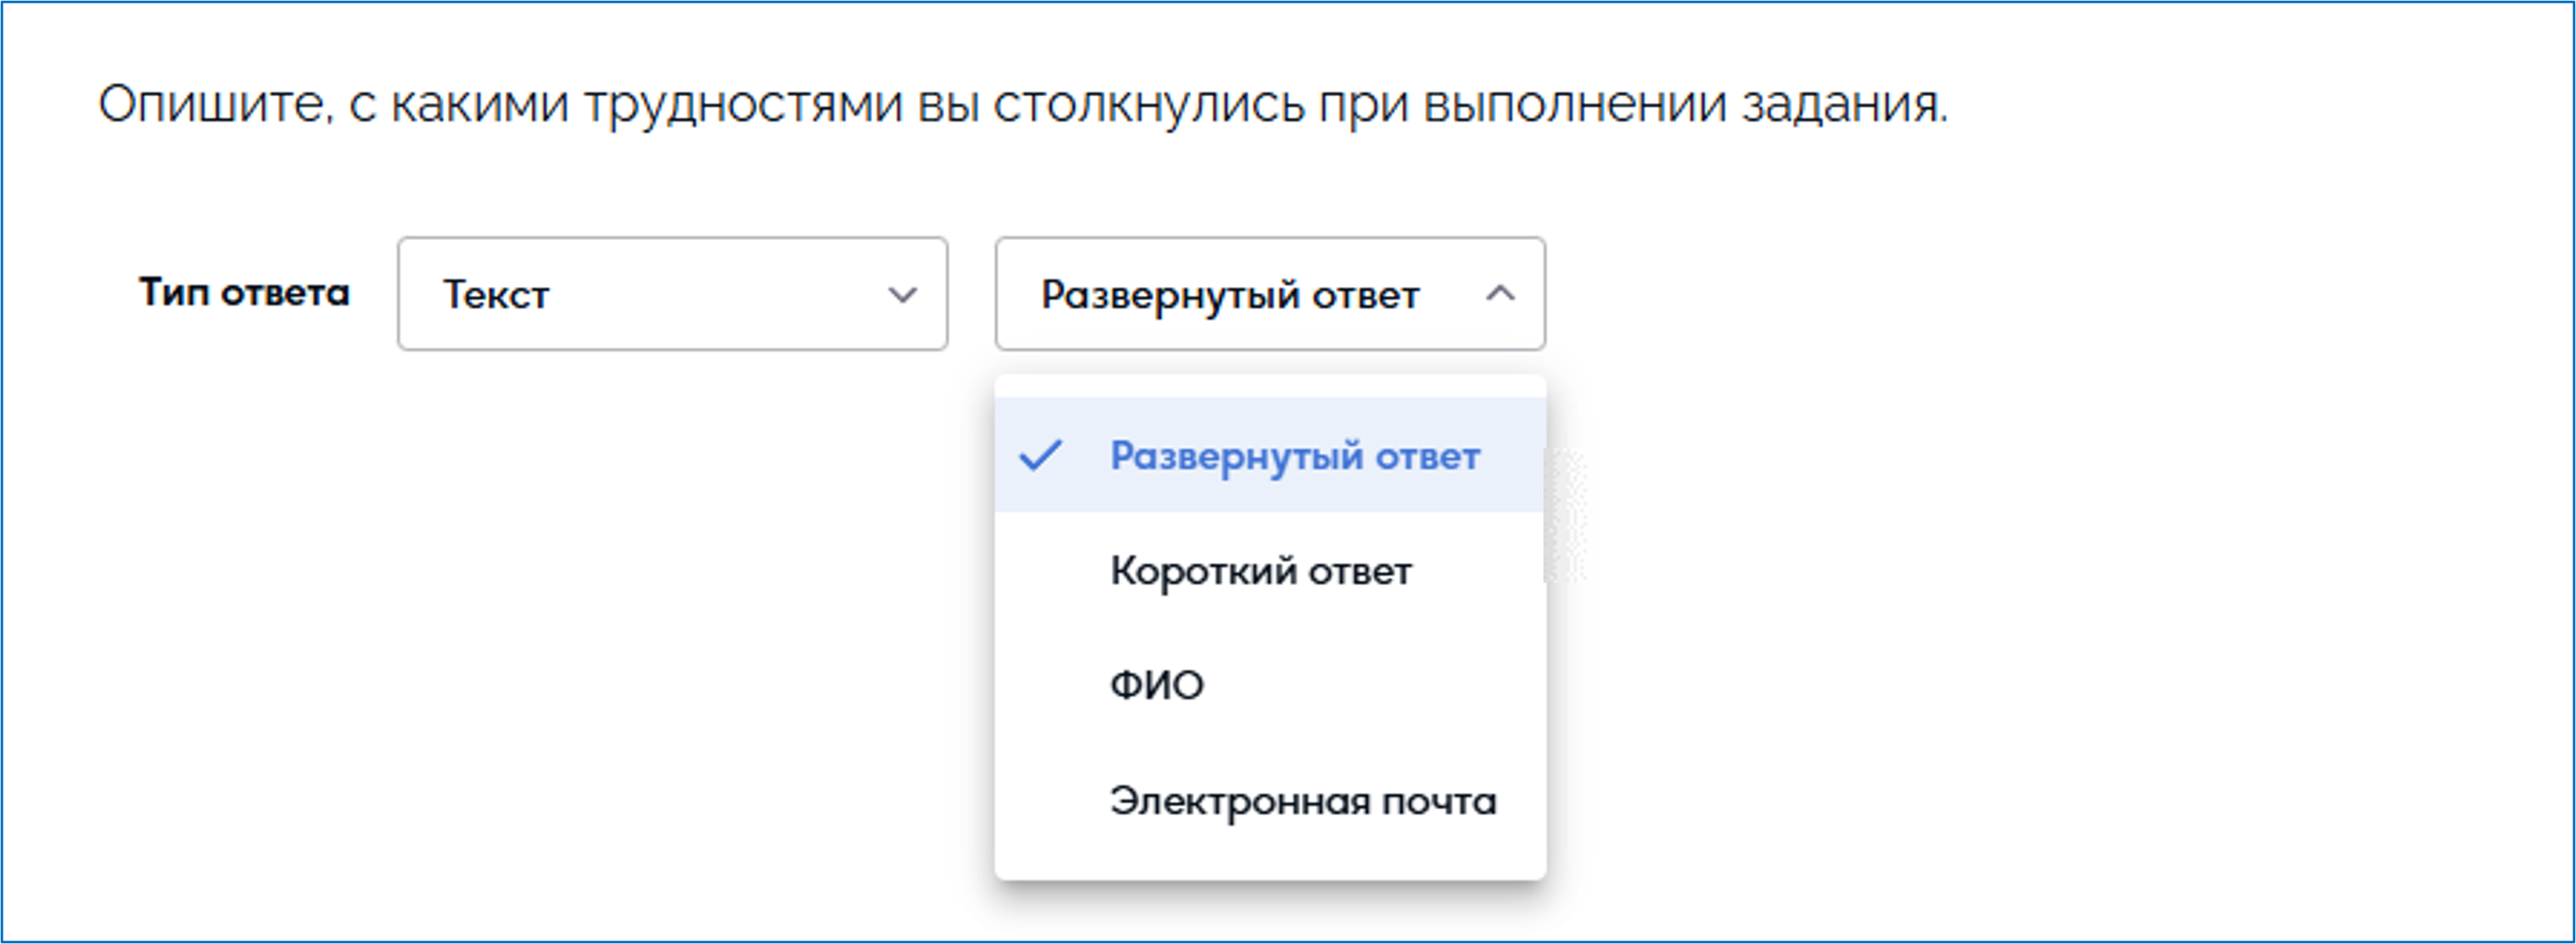The image size is (2576, 944).
Task: Change the answer format to Электронная почта
Action: (x=1302, y=801)
